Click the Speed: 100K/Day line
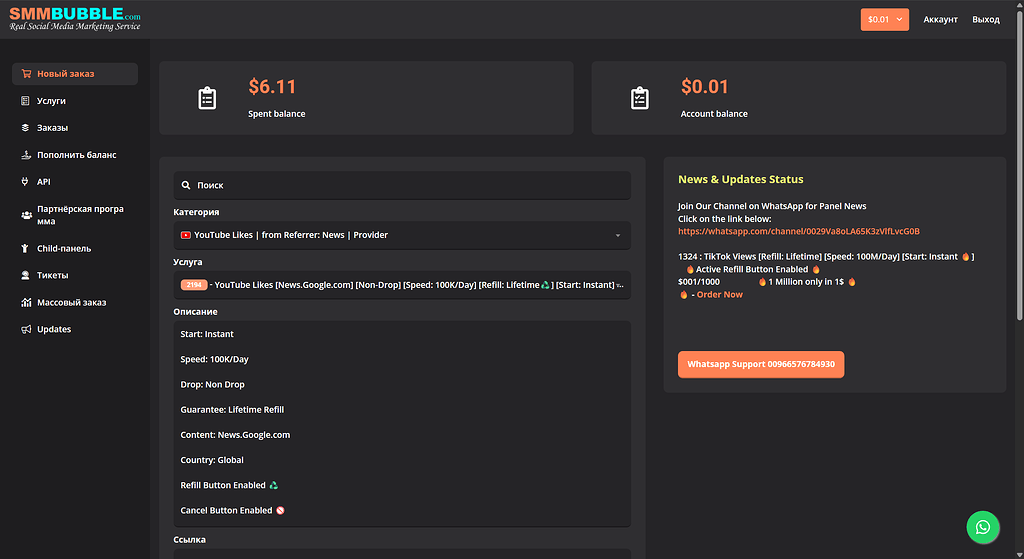 [x=214, y=359]
